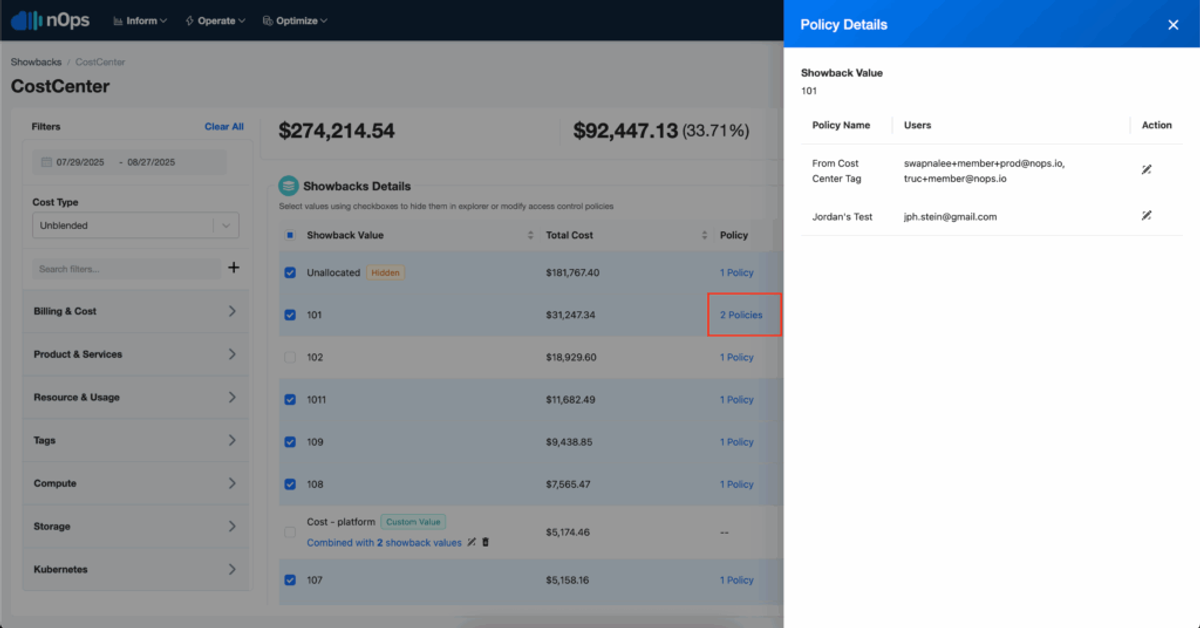The image size is (1200, 628).
Task: Click the Policy column header
Action: [x=734, y=236]
